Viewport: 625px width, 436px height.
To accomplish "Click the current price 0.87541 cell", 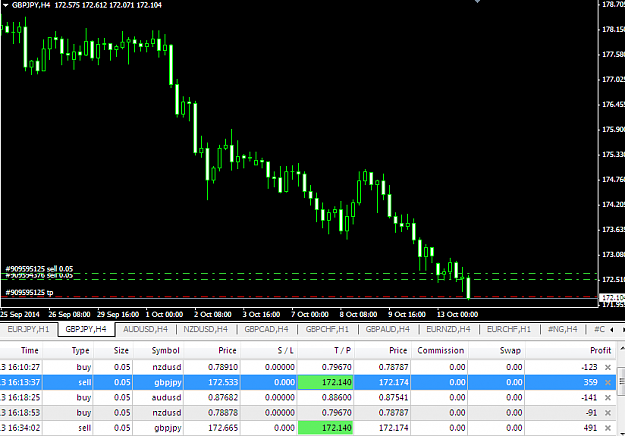I will pos(382,397).
